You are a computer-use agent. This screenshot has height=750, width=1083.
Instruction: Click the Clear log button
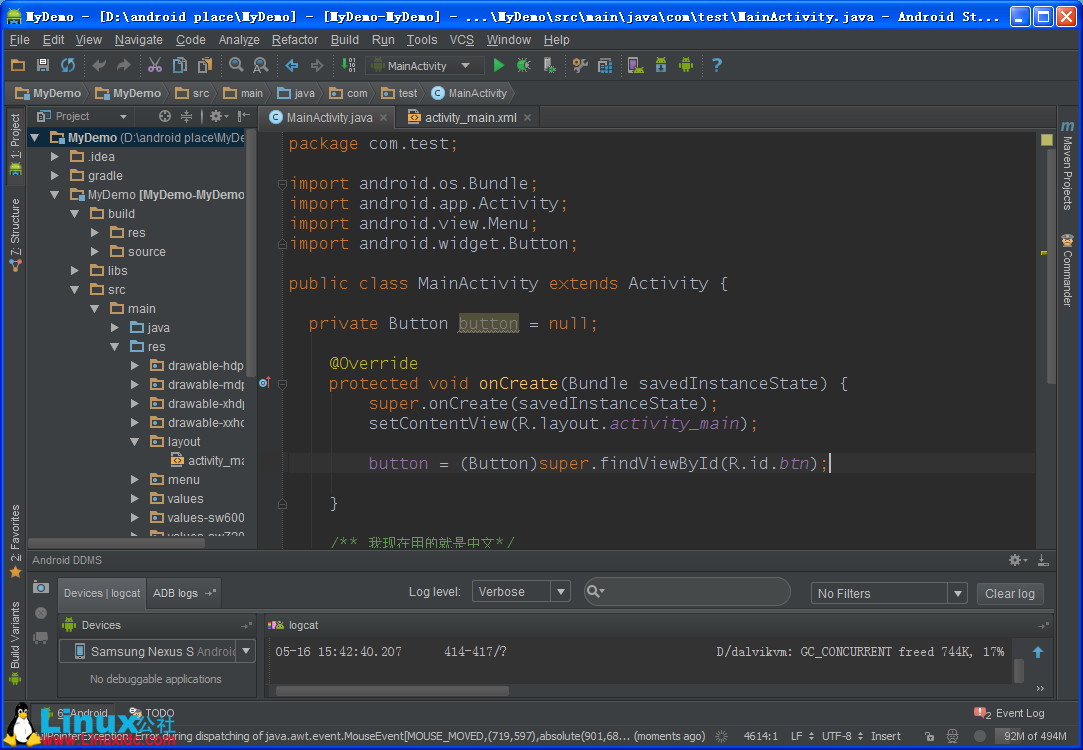click(1009, 593)
